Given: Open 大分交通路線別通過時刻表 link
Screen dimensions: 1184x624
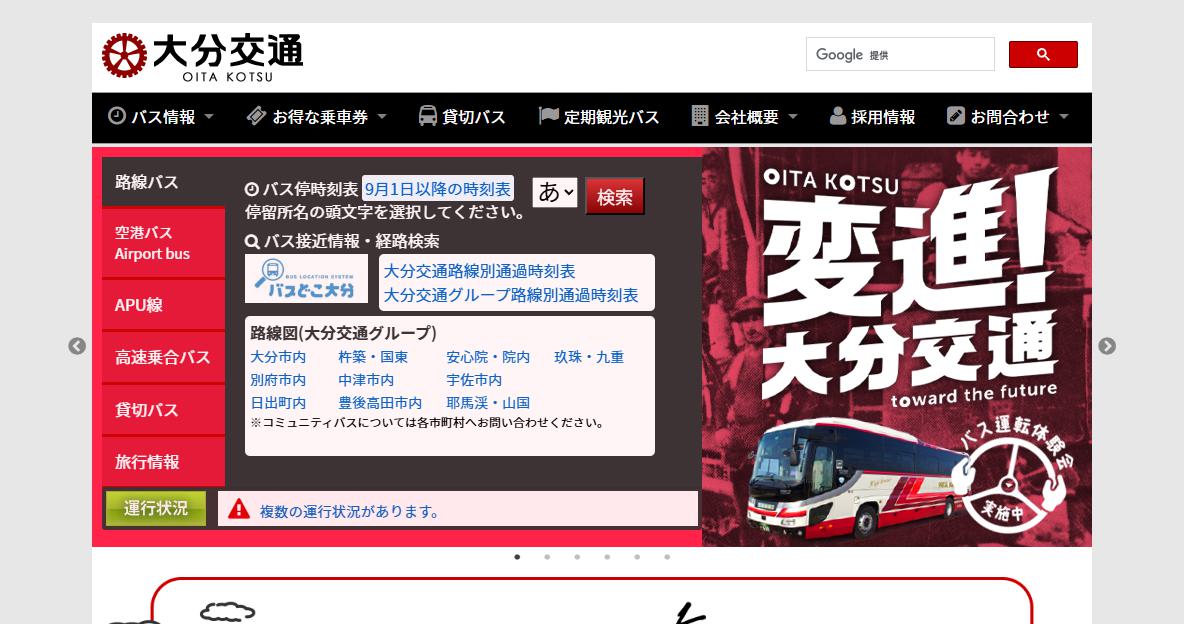Looking at the screenshot, I should pos(479,271).
